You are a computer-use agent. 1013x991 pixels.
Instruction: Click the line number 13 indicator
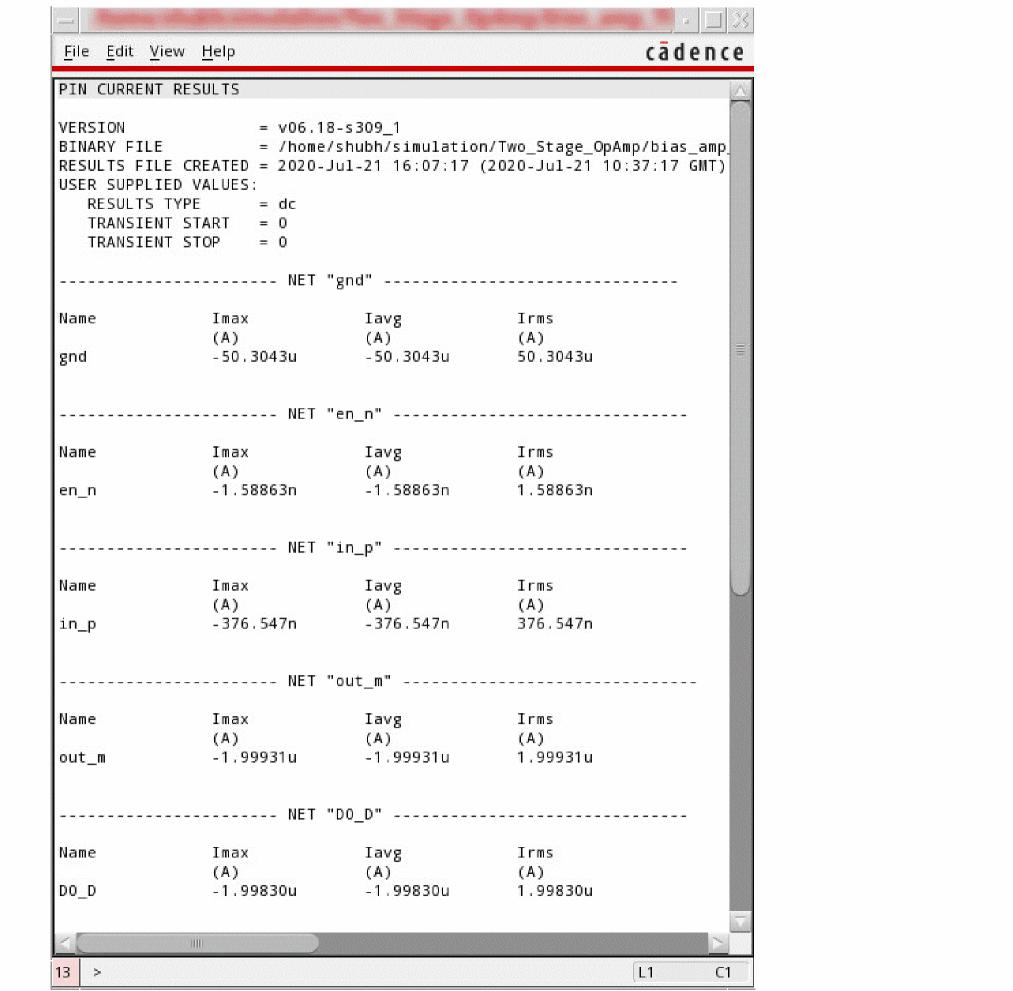[64, 972]
